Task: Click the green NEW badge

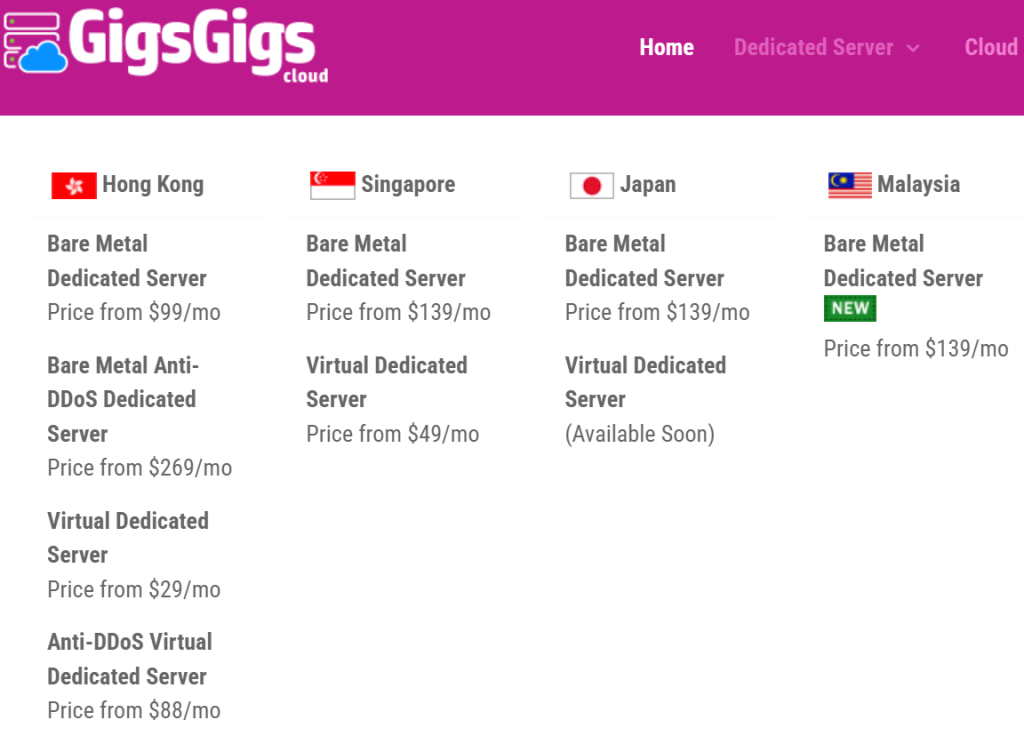Action: [850, 309]
